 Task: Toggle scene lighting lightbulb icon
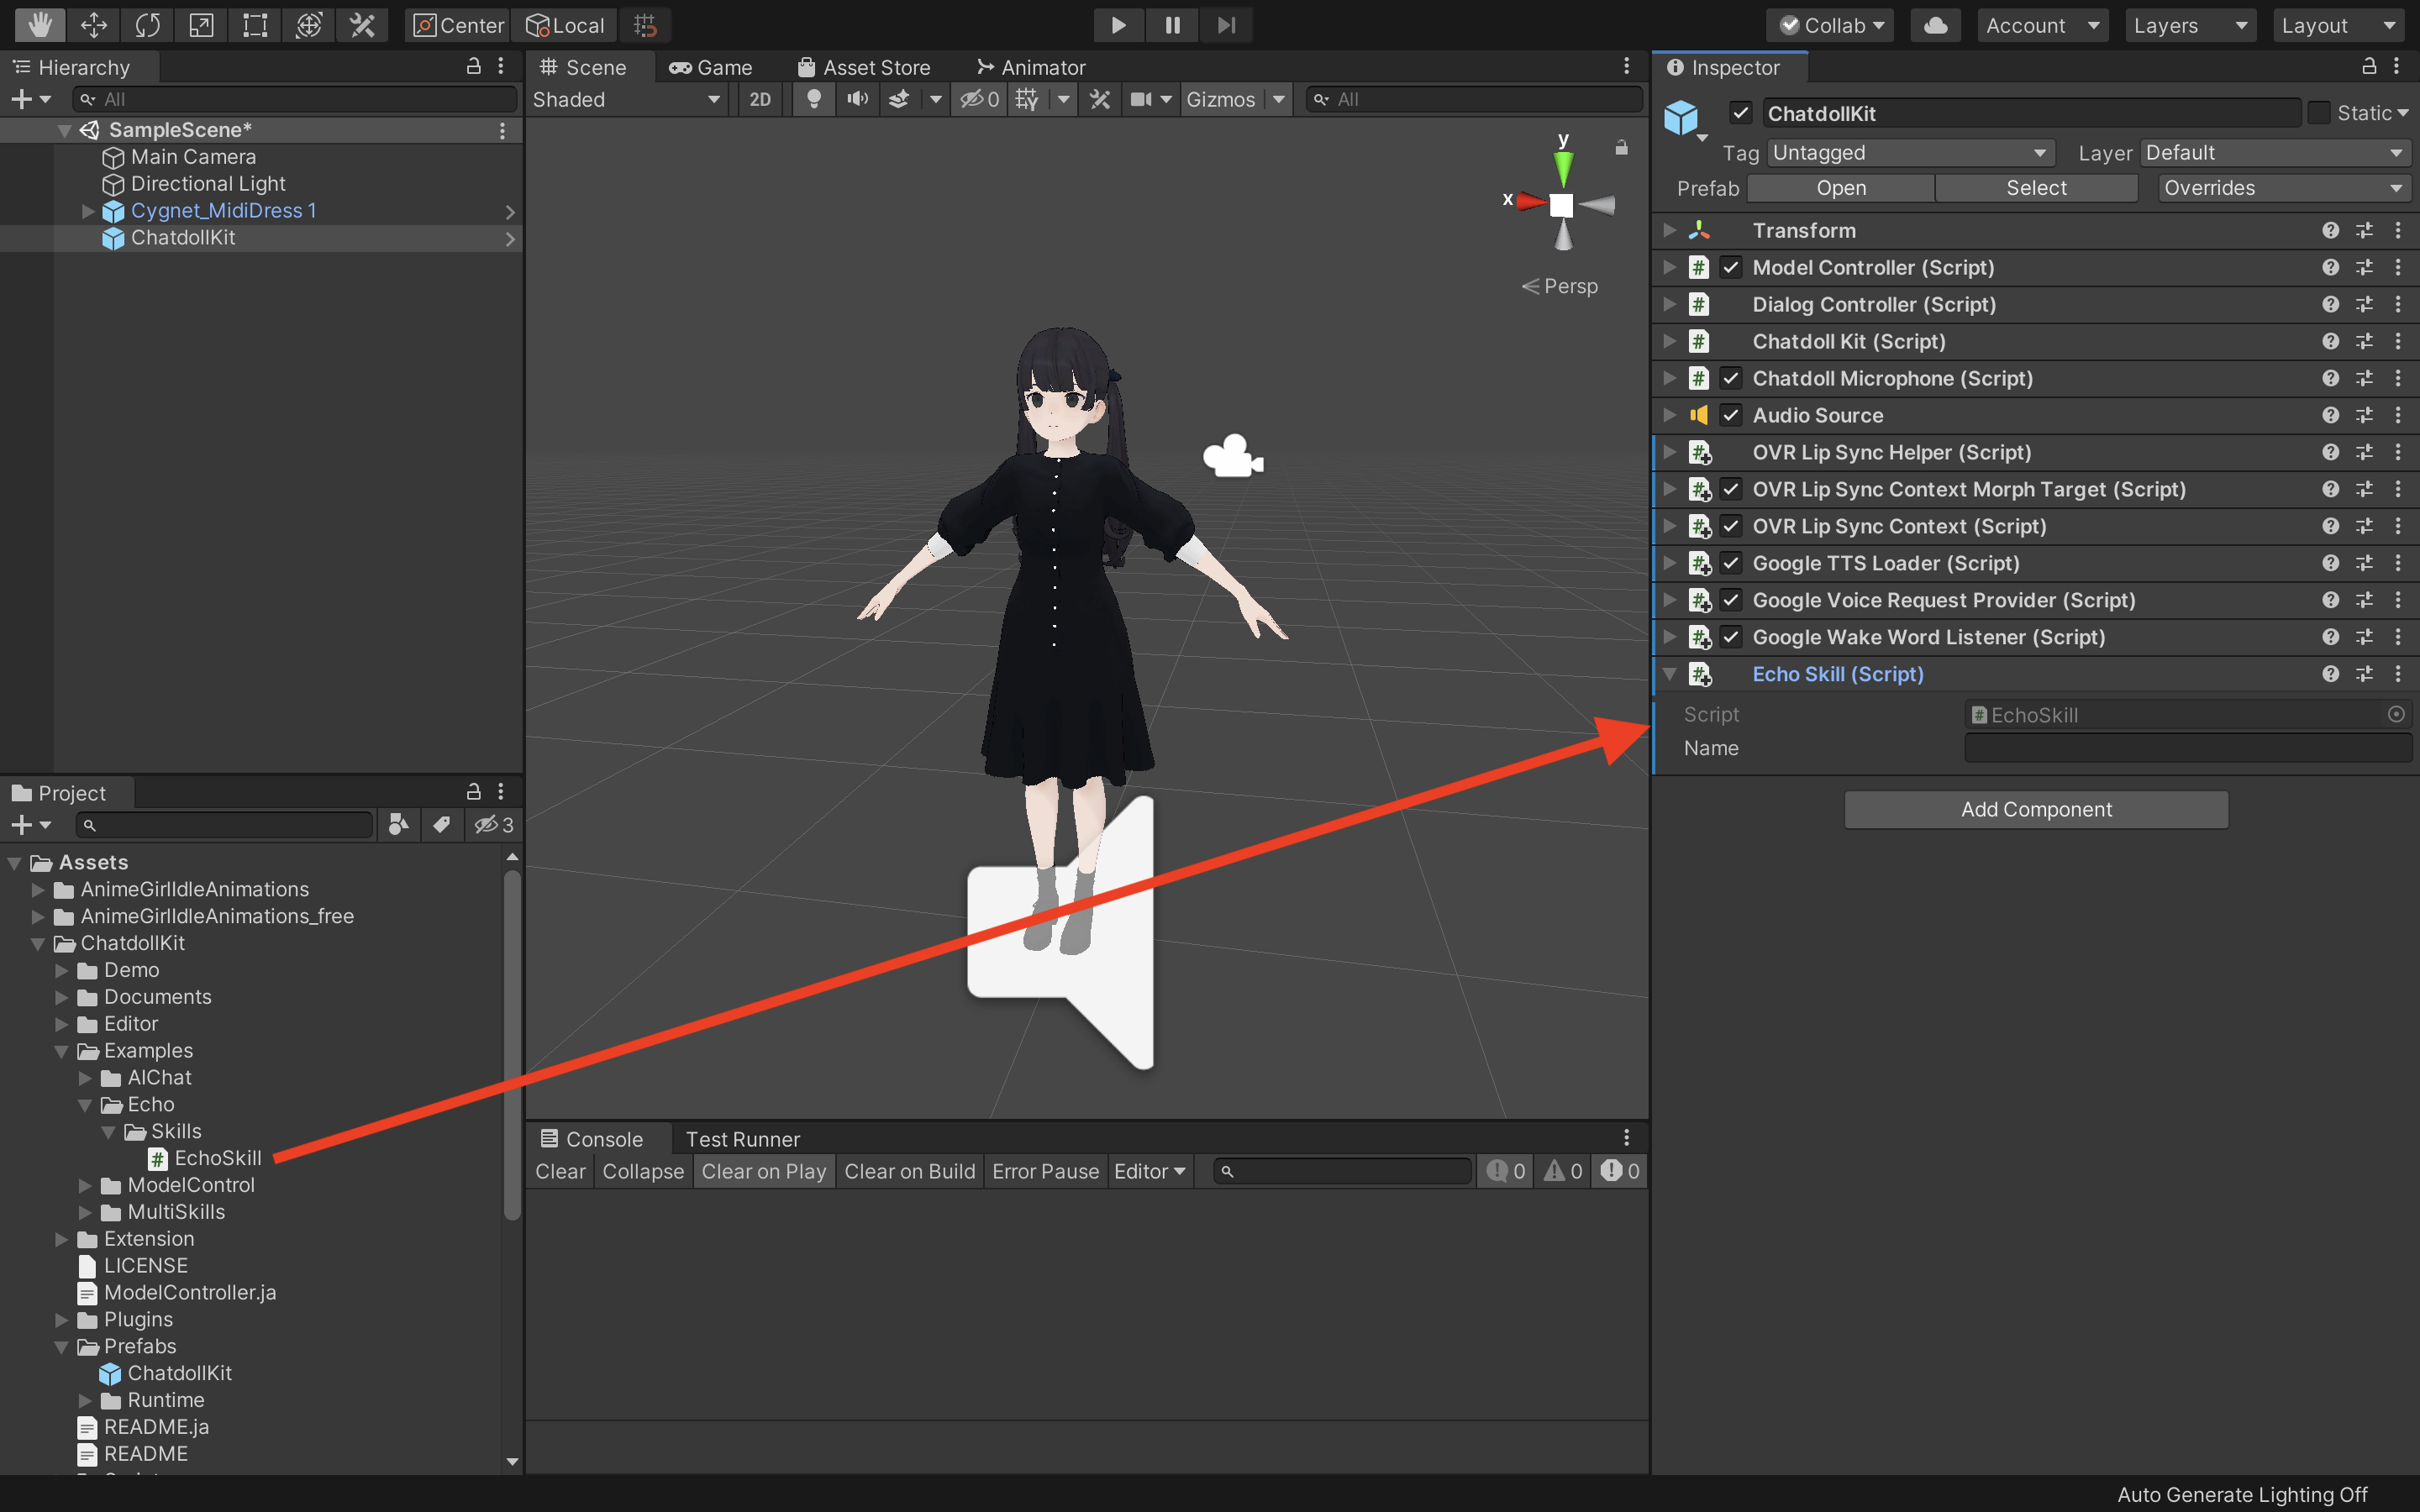pyautogui.click(x=814, y=99)
